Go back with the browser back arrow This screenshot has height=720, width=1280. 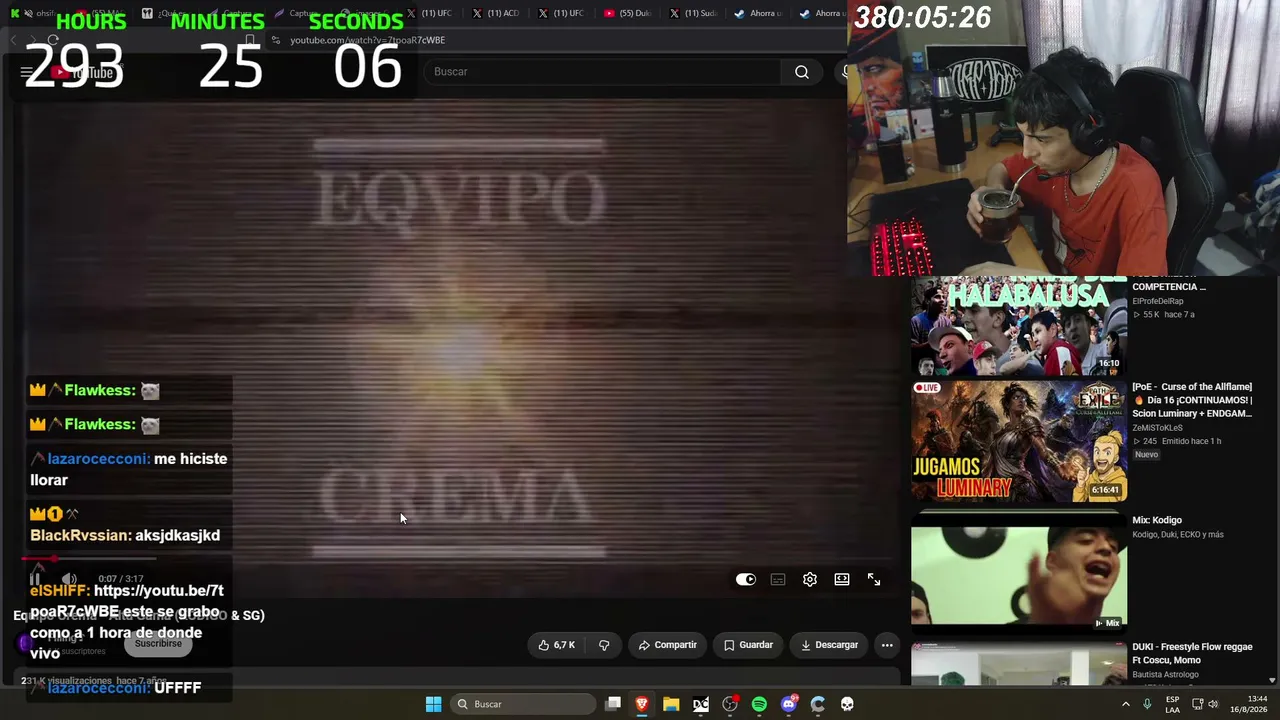(x=14, y=40)
